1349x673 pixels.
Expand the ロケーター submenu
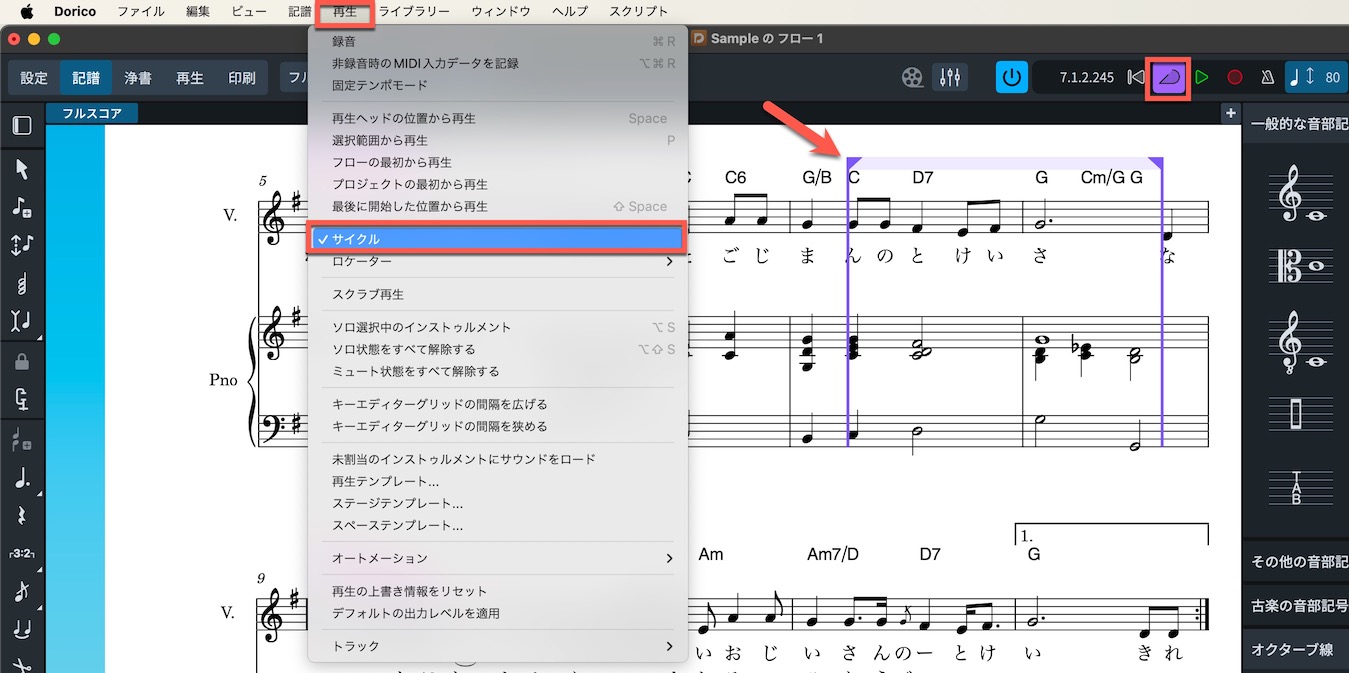[498, 261]
